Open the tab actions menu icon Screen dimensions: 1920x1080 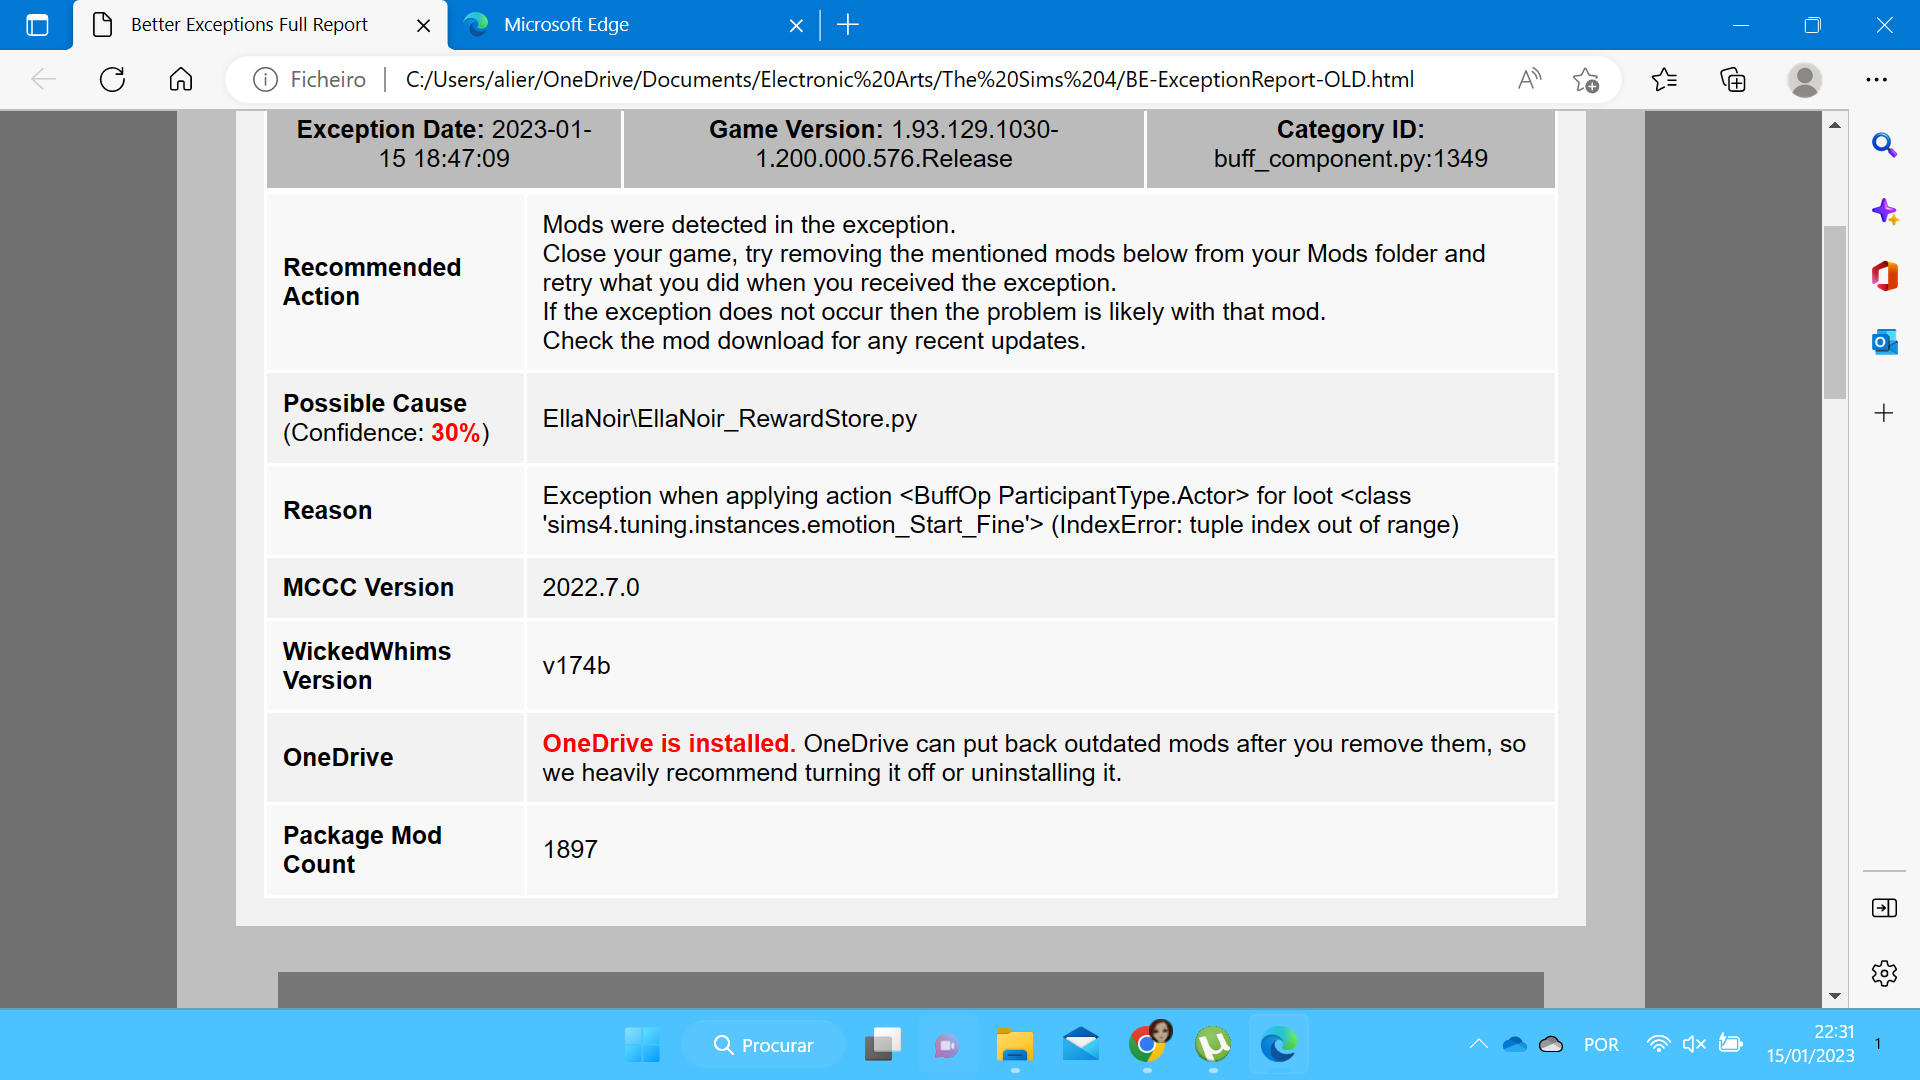[37, 25]
